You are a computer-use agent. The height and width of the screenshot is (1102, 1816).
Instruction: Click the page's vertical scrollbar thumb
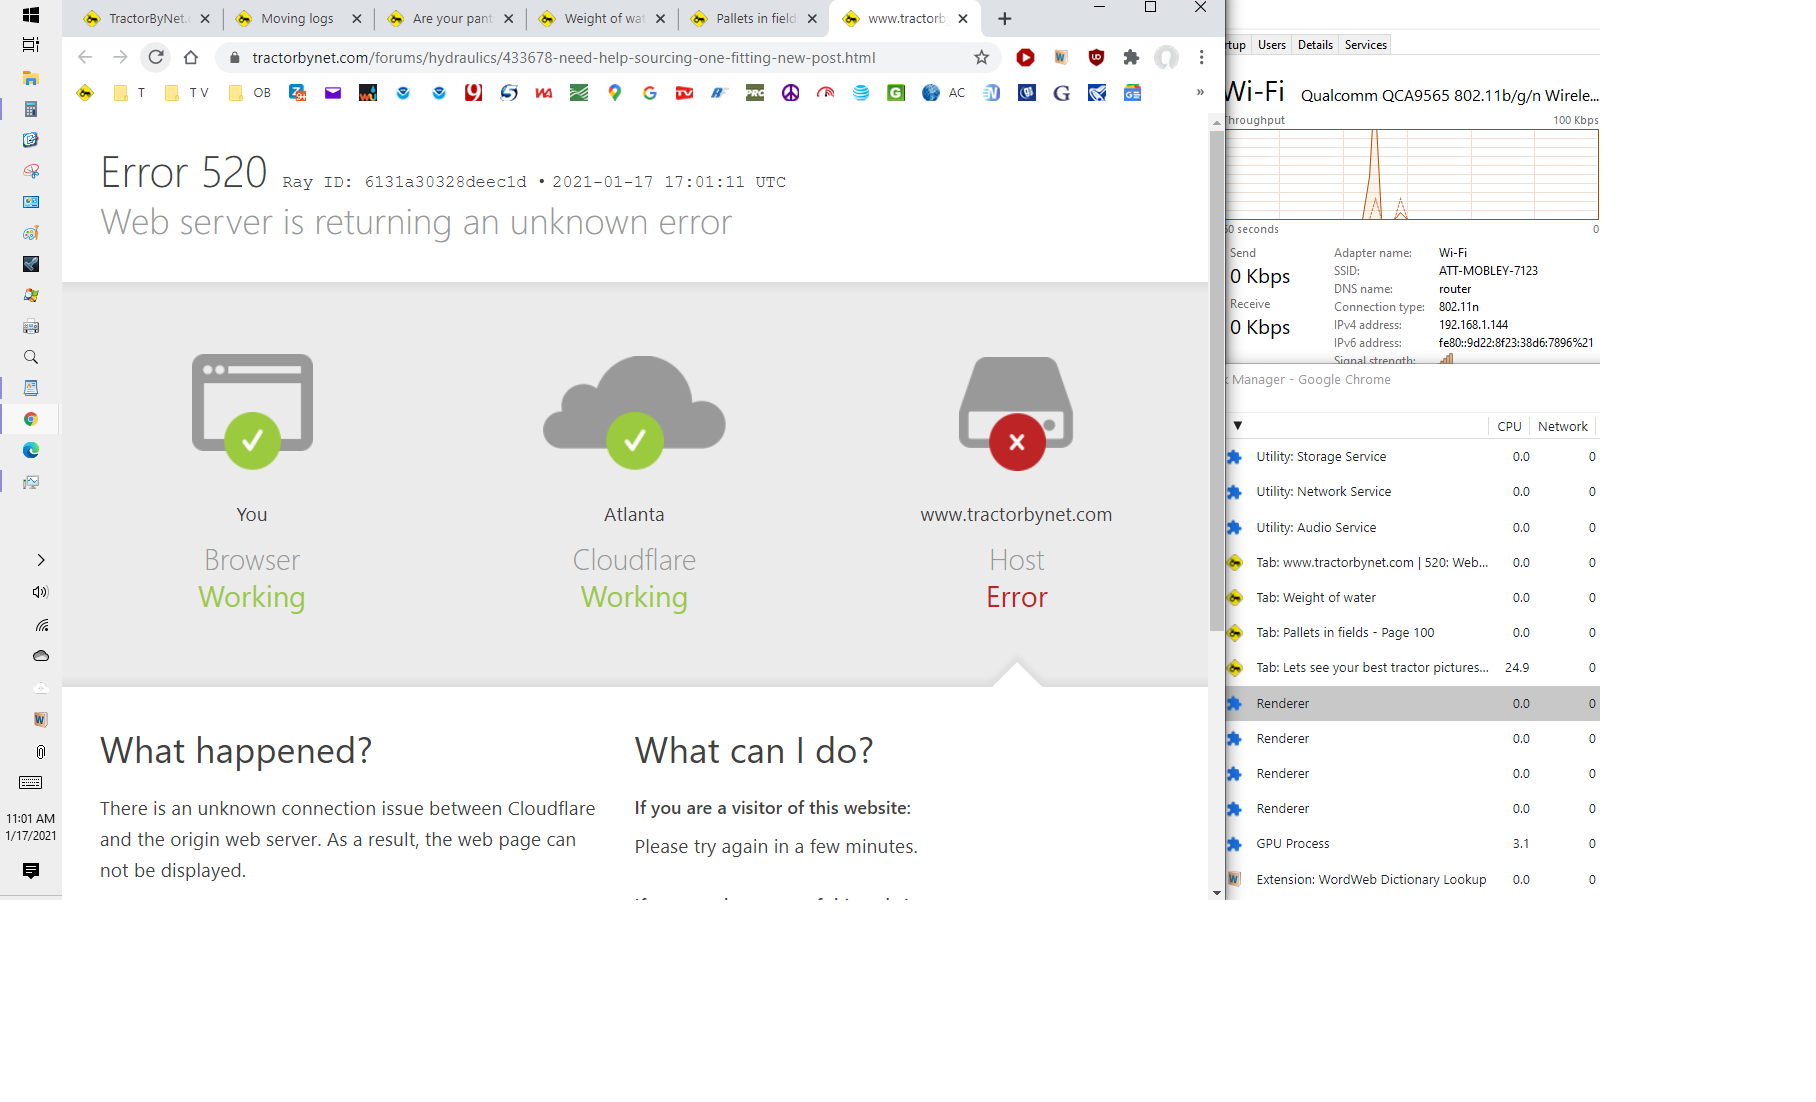click(1216, 380)
